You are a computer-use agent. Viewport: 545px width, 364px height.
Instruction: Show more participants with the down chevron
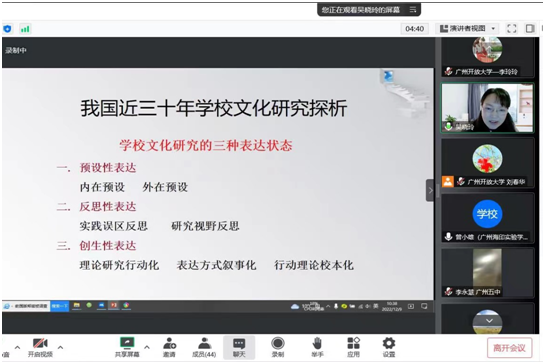point(489,321)
